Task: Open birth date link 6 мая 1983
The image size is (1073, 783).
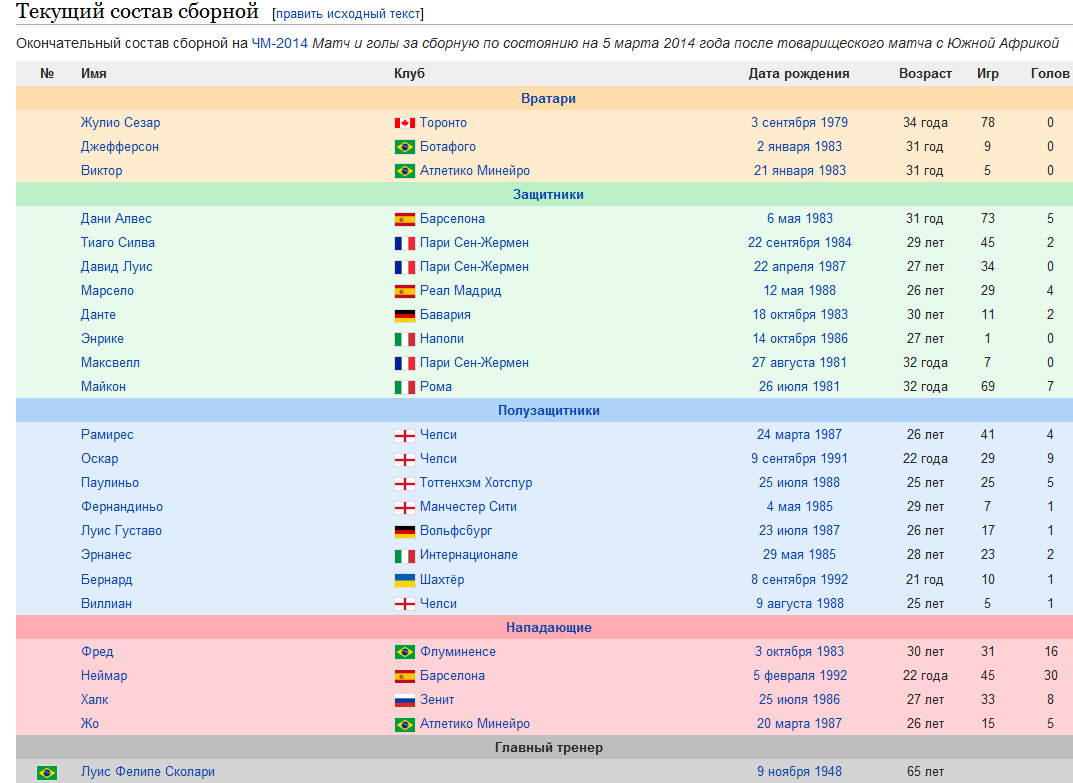Action: [x=800, y=218]
